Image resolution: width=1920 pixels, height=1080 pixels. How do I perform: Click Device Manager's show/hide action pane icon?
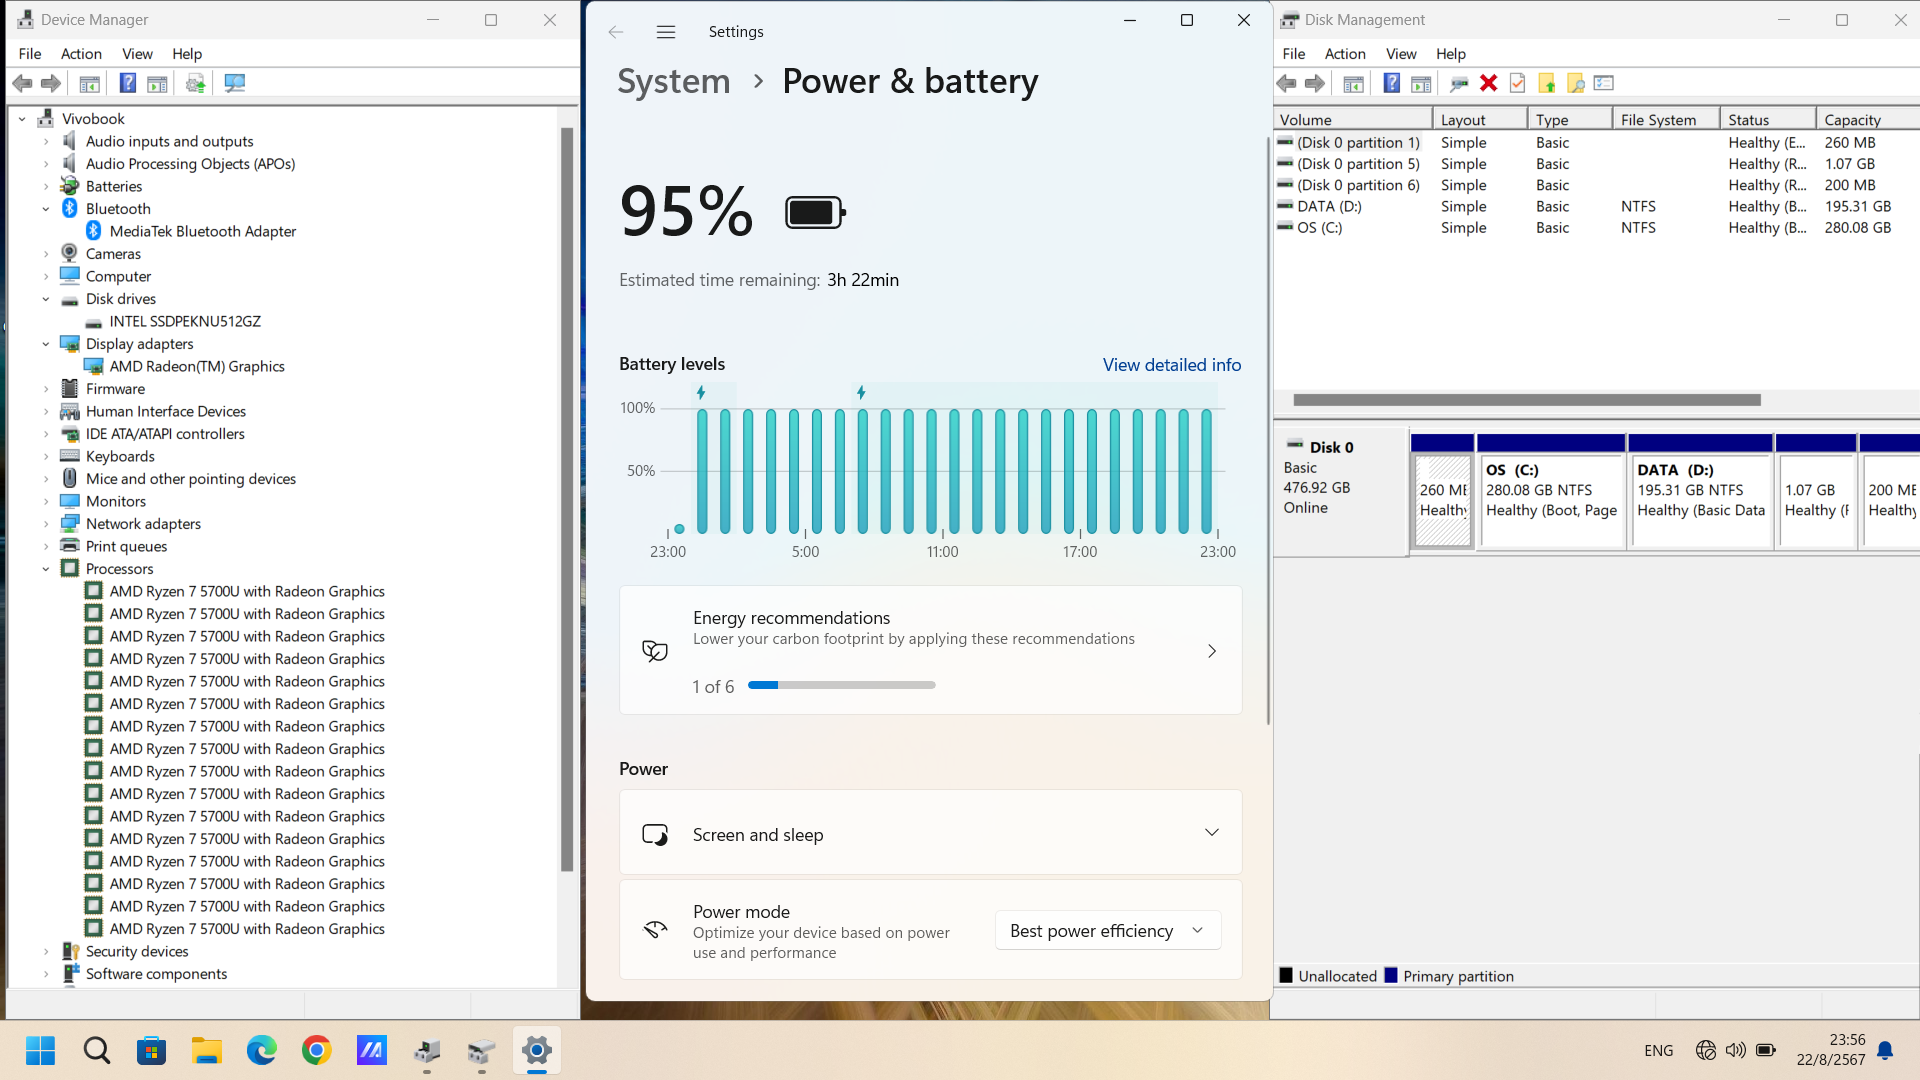click(x=157, y=84)
